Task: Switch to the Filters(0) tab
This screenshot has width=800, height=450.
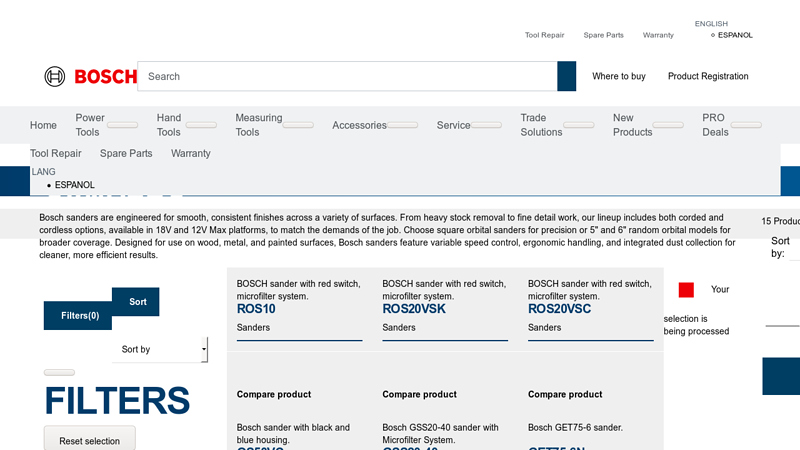Action: [79, 315]
